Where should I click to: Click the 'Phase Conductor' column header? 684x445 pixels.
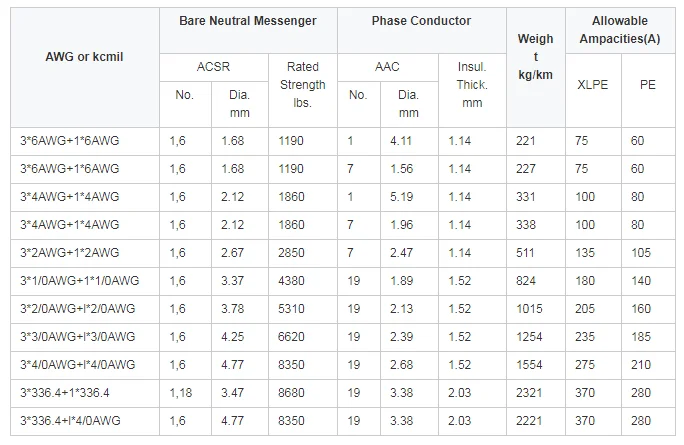coord(421,21)
